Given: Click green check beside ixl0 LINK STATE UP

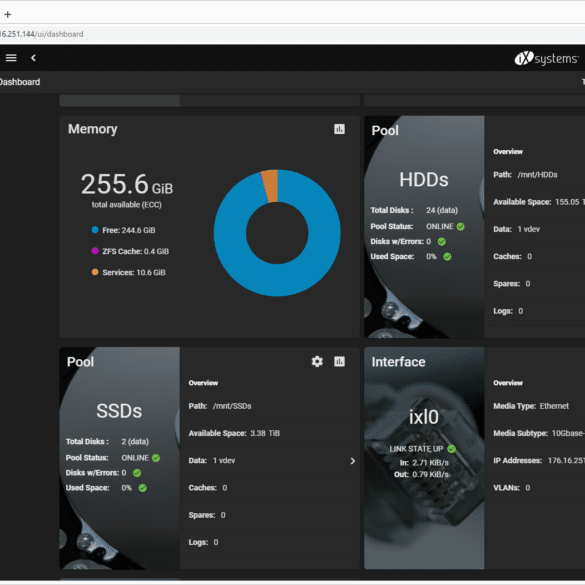Looking at the screenshot, I should [451, 448].
